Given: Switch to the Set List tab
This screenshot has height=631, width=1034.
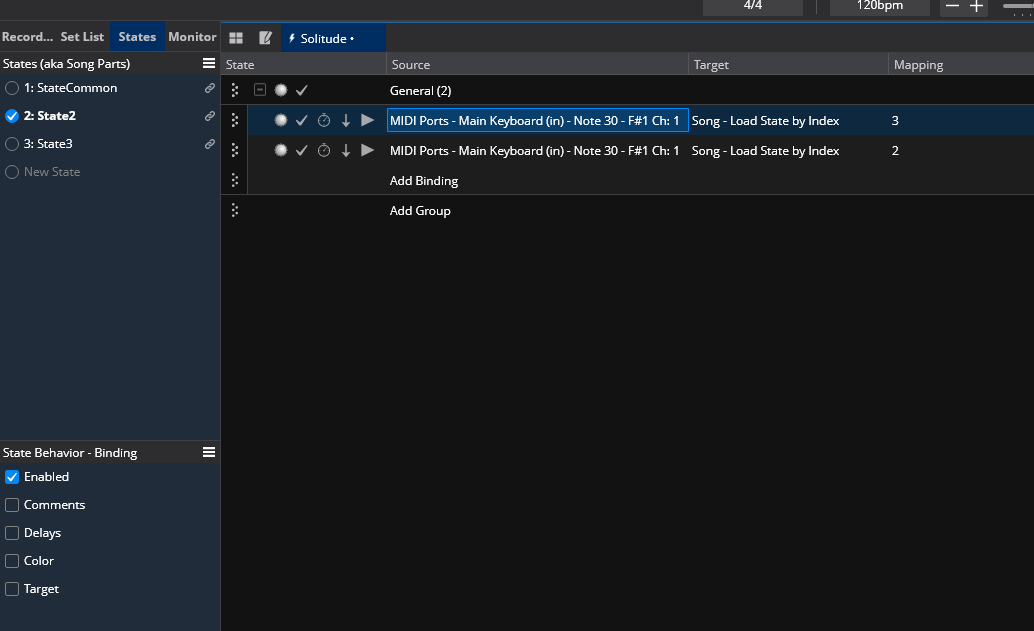Looking at the screenshot, I should (x=82, y=37).
